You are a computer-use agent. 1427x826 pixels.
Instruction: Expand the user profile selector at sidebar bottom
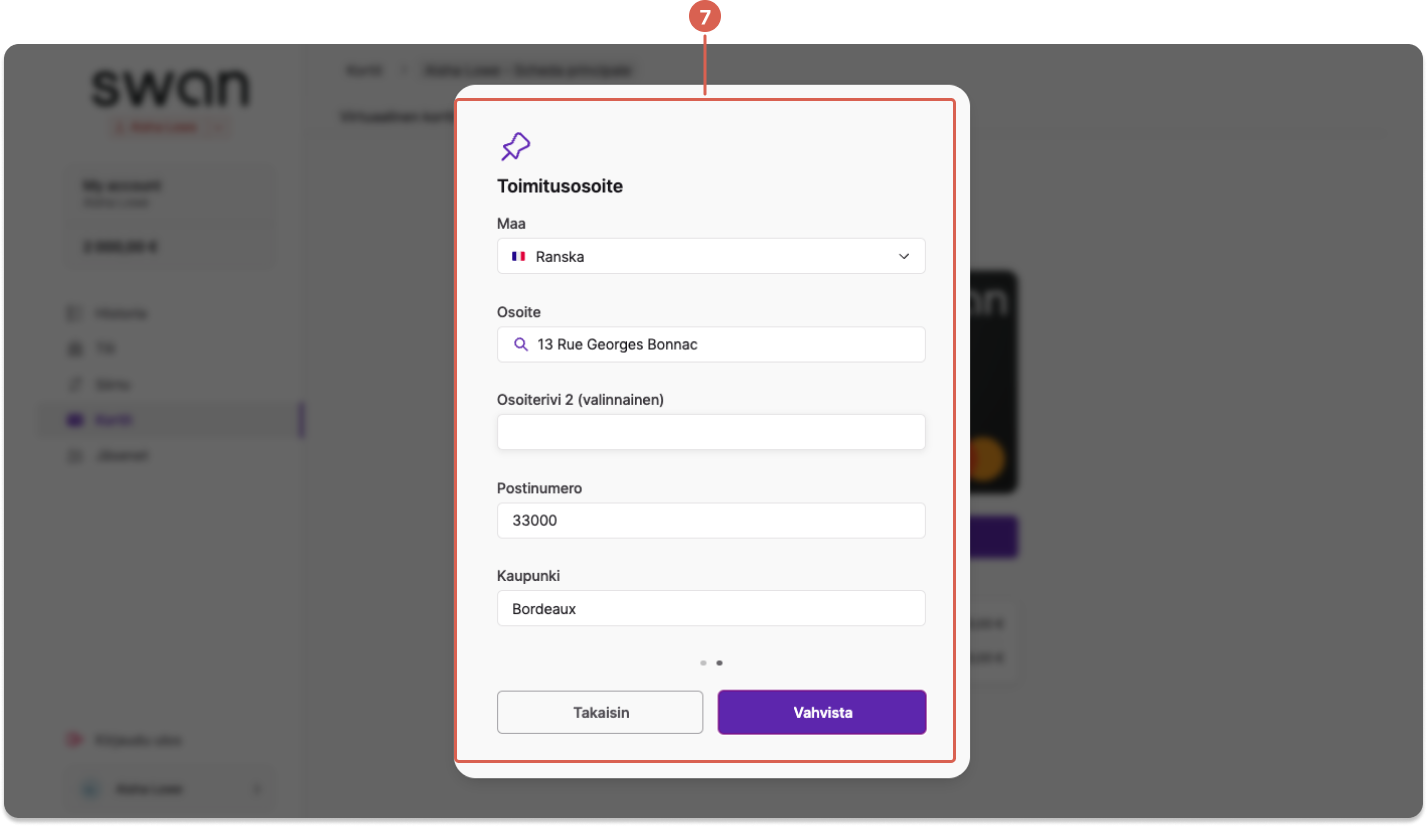[169, 789]
